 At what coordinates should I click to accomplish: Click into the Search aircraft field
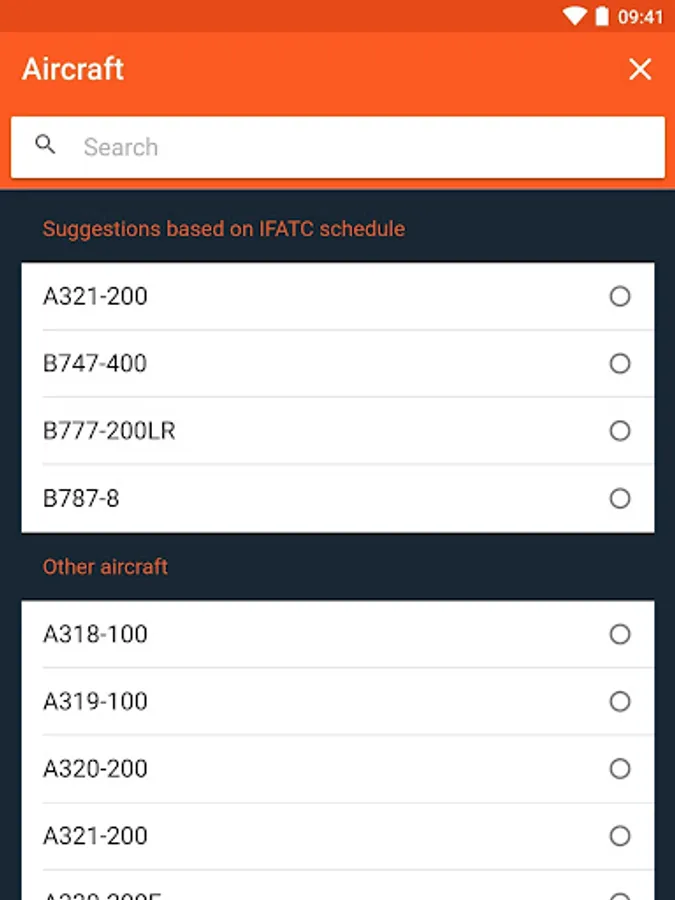tap(360, 148)
